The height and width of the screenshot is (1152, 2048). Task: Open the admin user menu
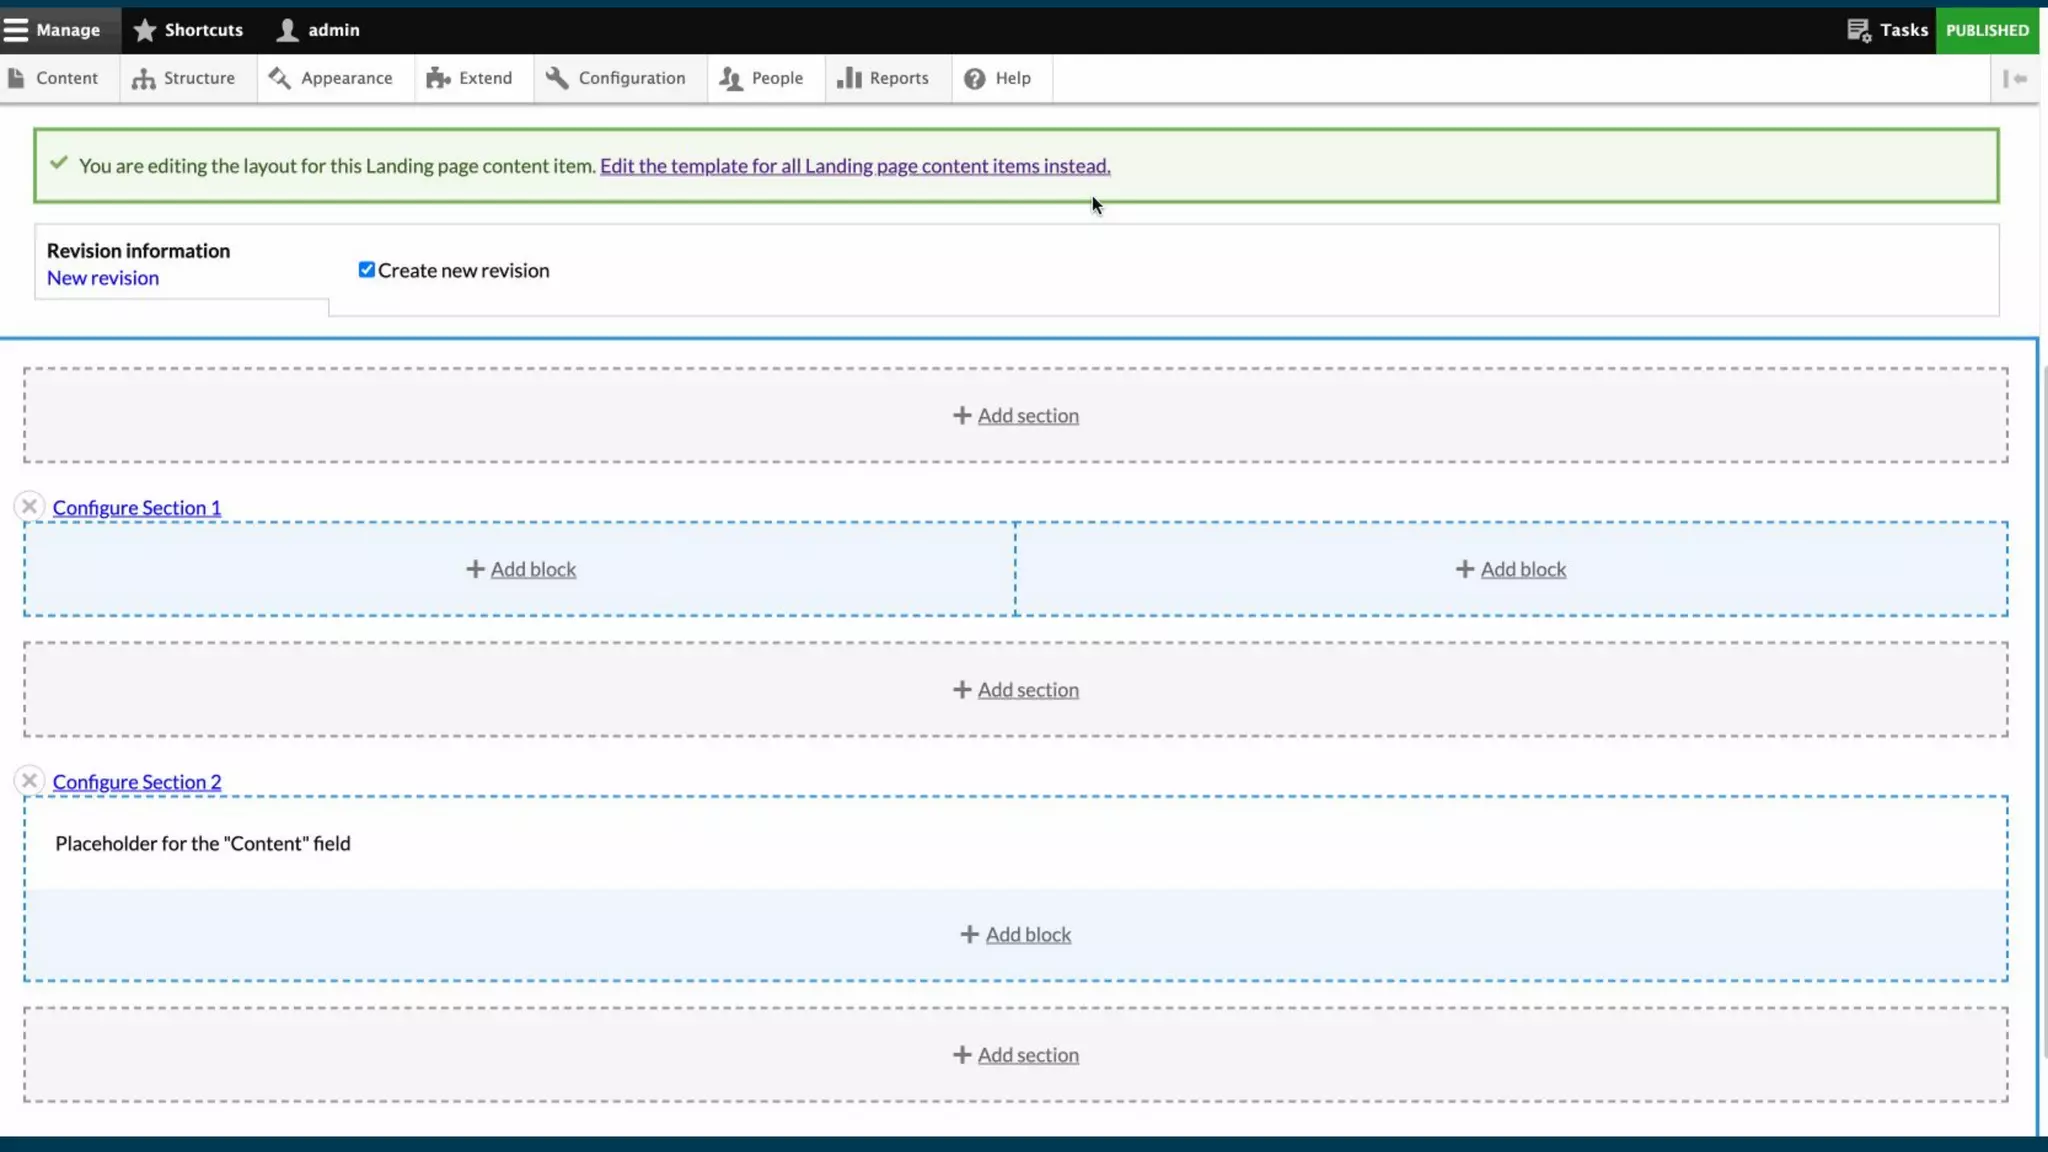(x=318, y=30)
